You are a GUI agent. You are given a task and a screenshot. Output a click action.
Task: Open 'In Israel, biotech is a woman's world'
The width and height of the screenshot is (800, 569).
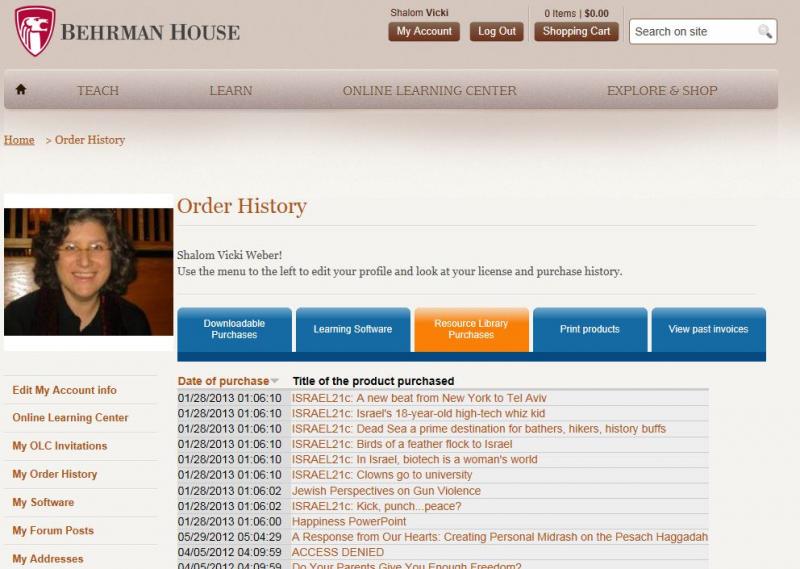(414, 459)
